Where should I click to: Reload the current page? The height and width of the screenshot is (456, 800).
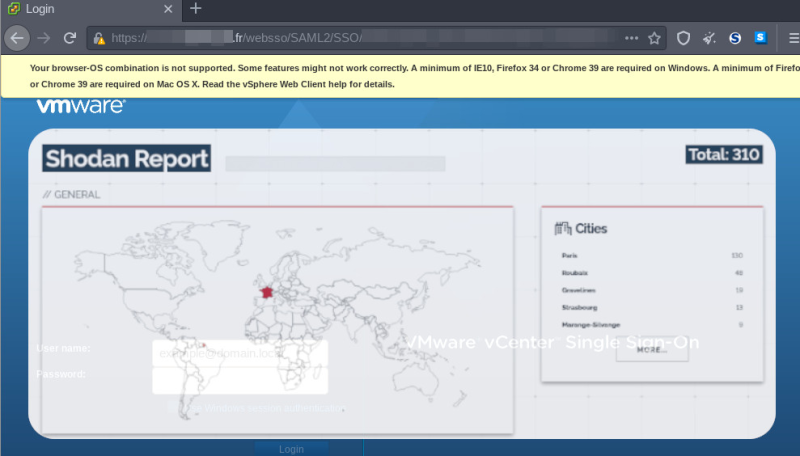(x=70, y=38)
